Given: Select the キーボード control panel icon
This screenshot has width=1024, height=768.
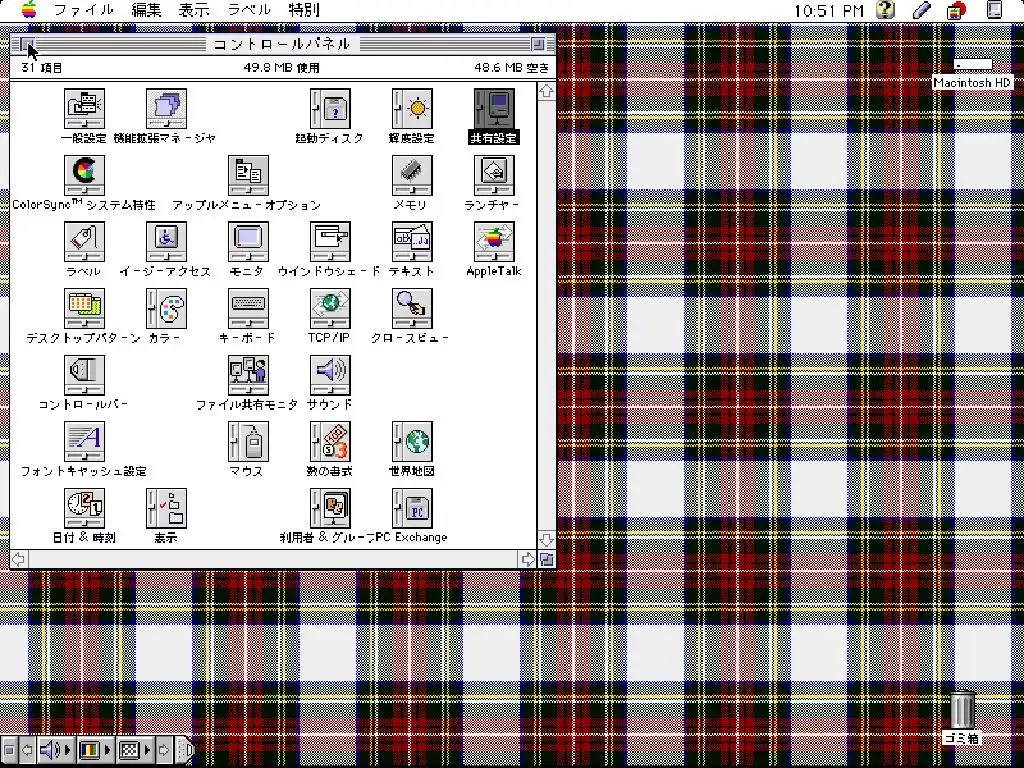Looking at the screenshot, I should click(x=248, y=309).
